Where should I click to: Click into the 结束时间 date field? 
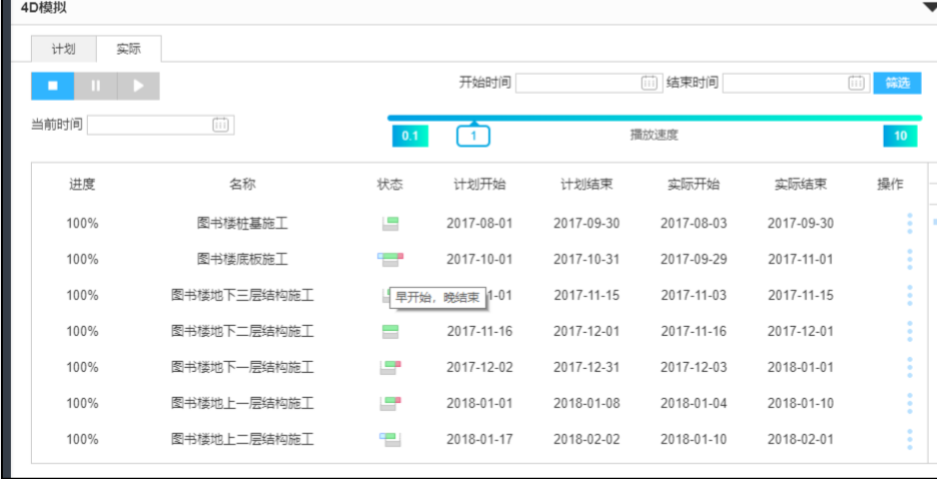[796, 83]
